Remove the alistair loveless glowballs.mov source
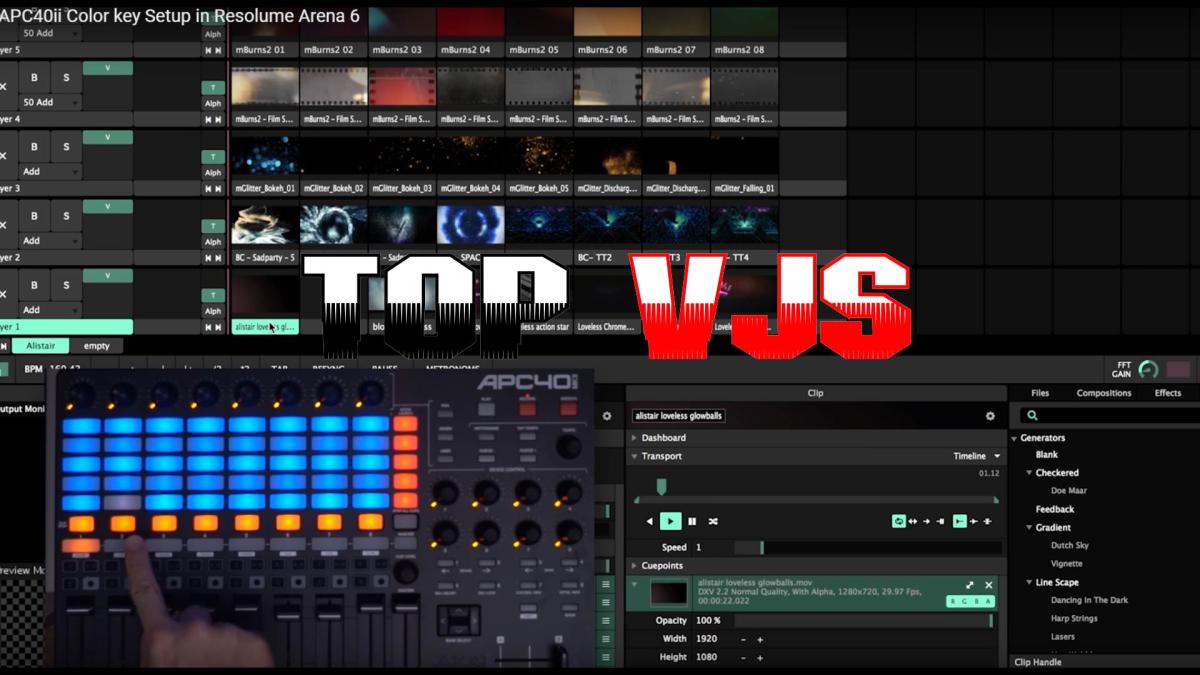 [989, 585]
